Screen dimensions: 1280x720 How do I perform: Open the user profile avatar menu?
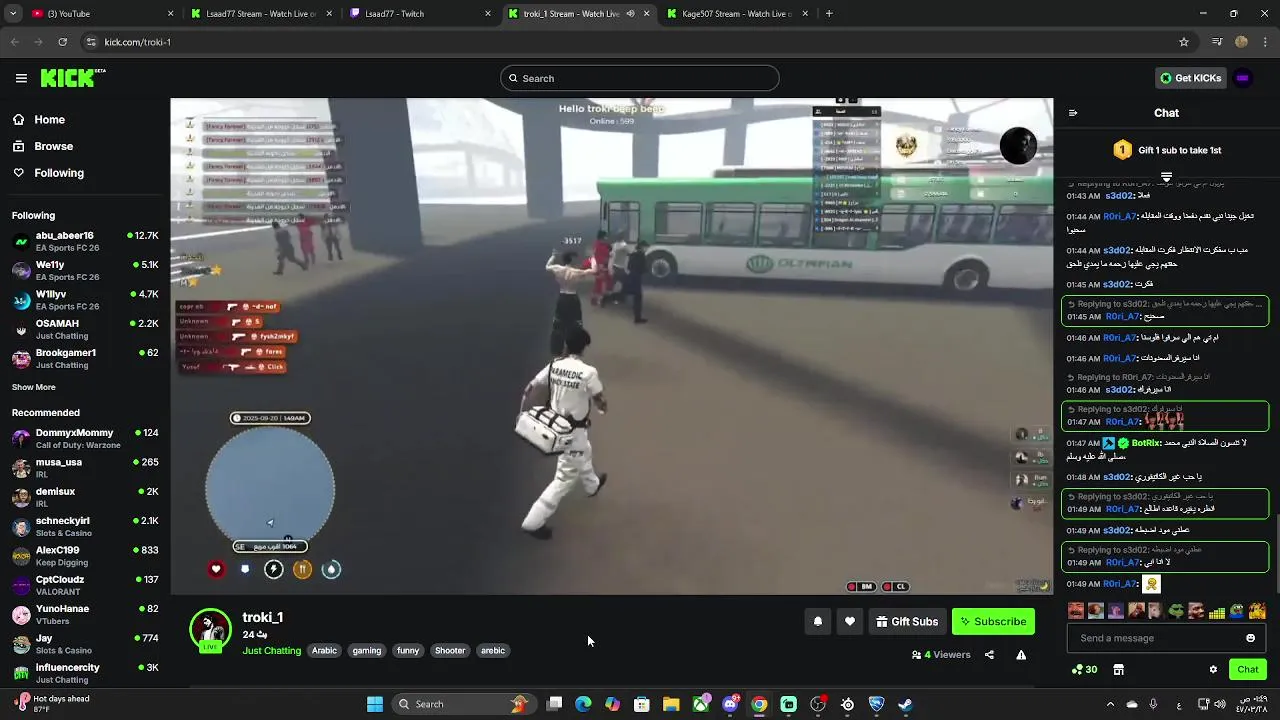click(1243, 78)
